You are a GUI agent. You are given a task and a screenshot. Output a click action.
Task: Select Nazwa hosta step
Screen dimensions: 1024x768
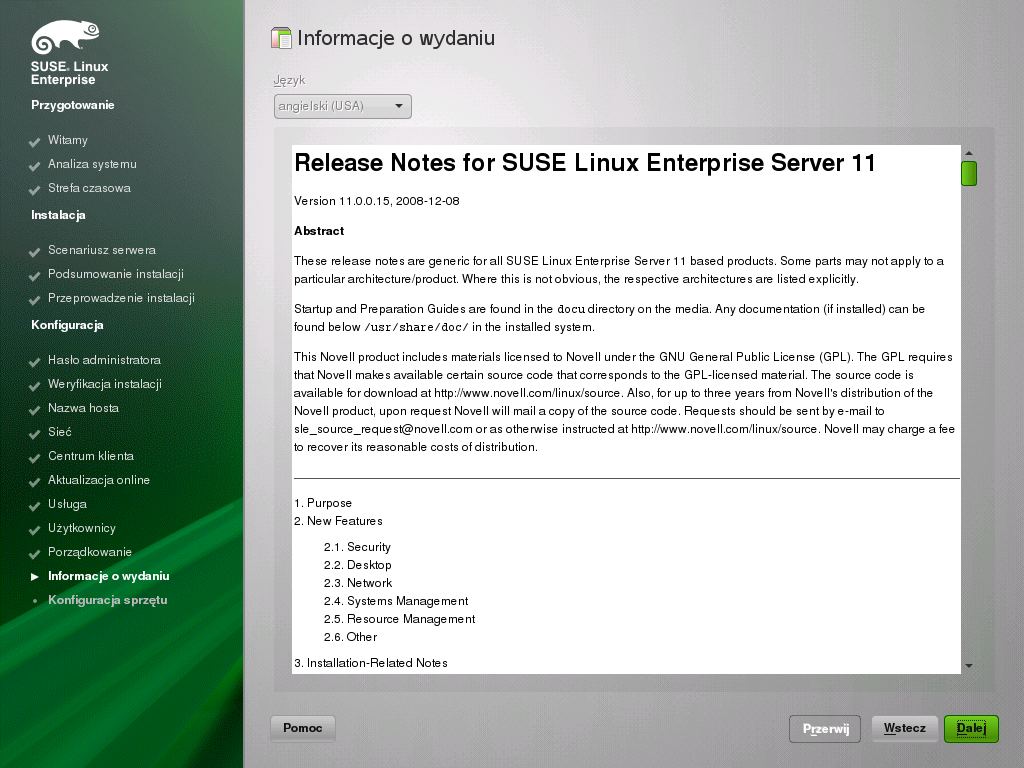(x=83, y=408)
